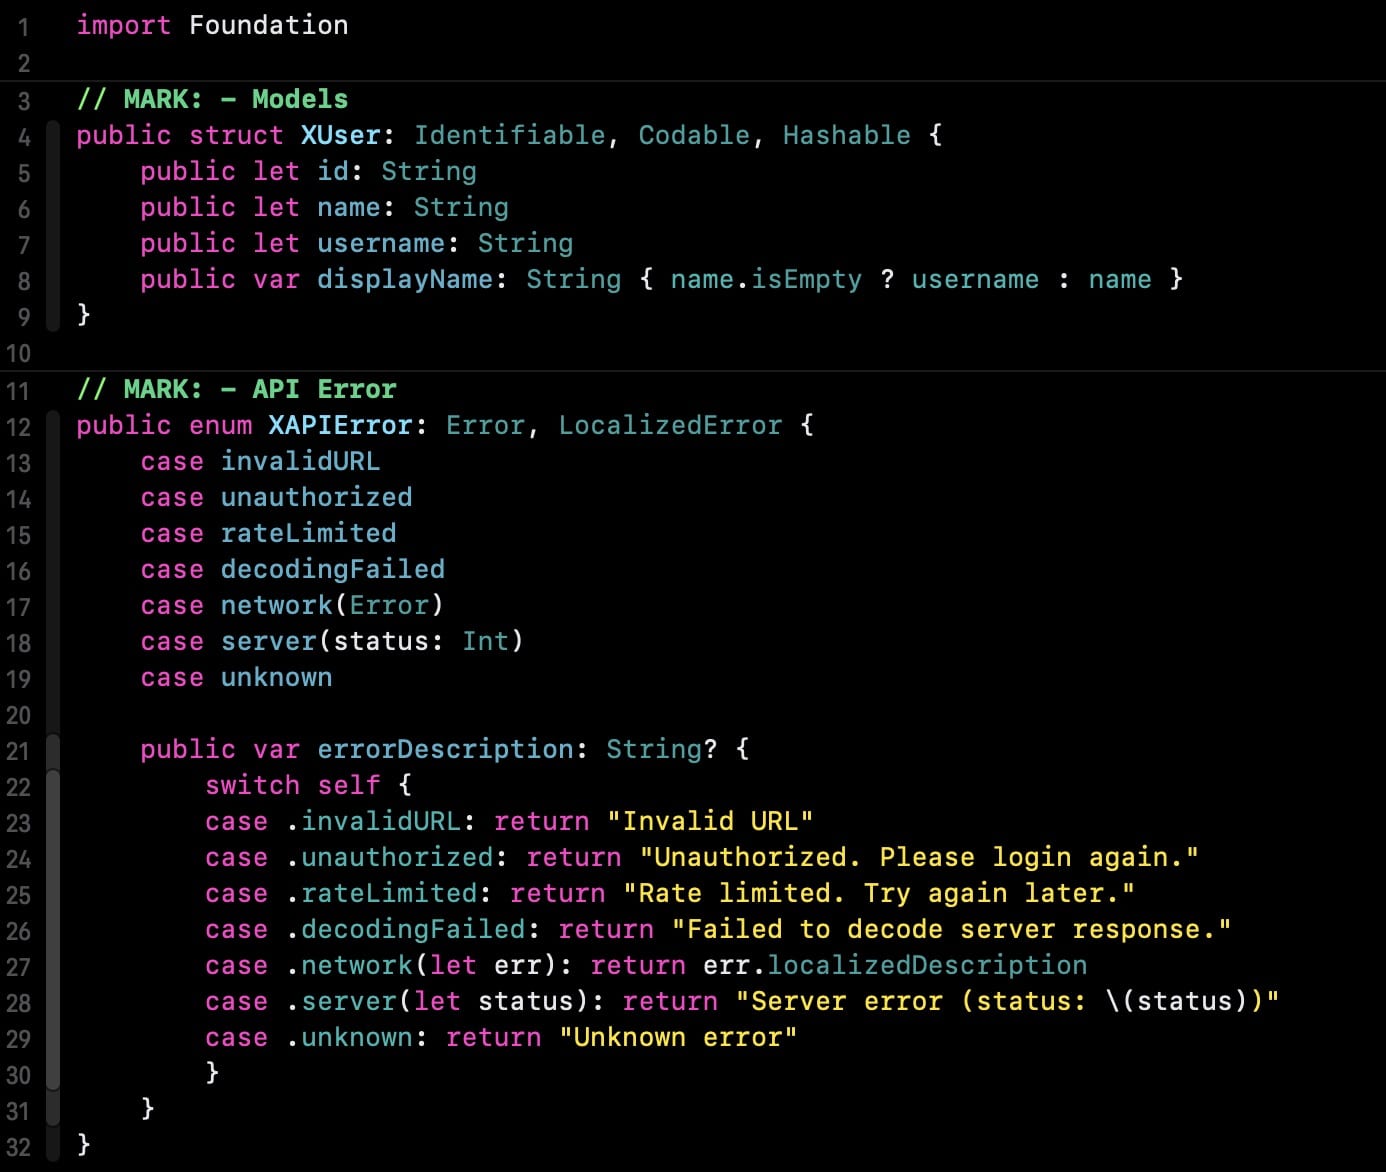Click line number 32 in the gutter
The height and width of the screenshot is (1172, 1386).
19,1147
